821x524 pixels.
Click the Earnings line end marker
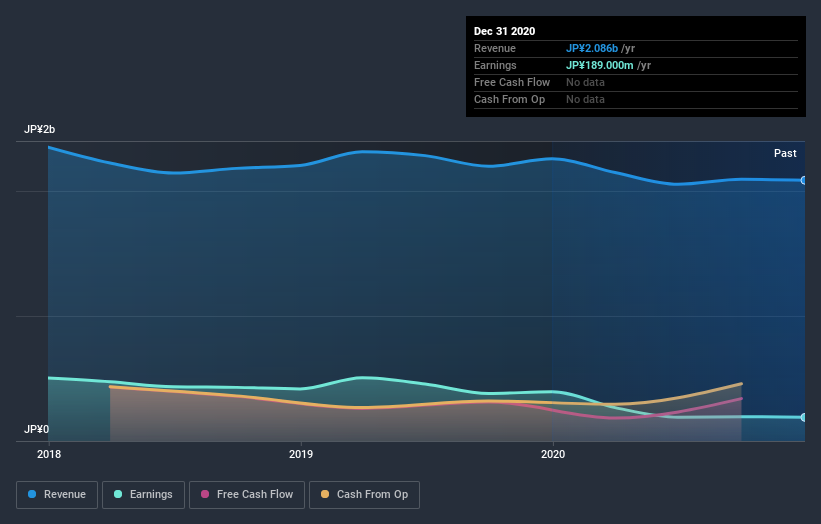803,417
